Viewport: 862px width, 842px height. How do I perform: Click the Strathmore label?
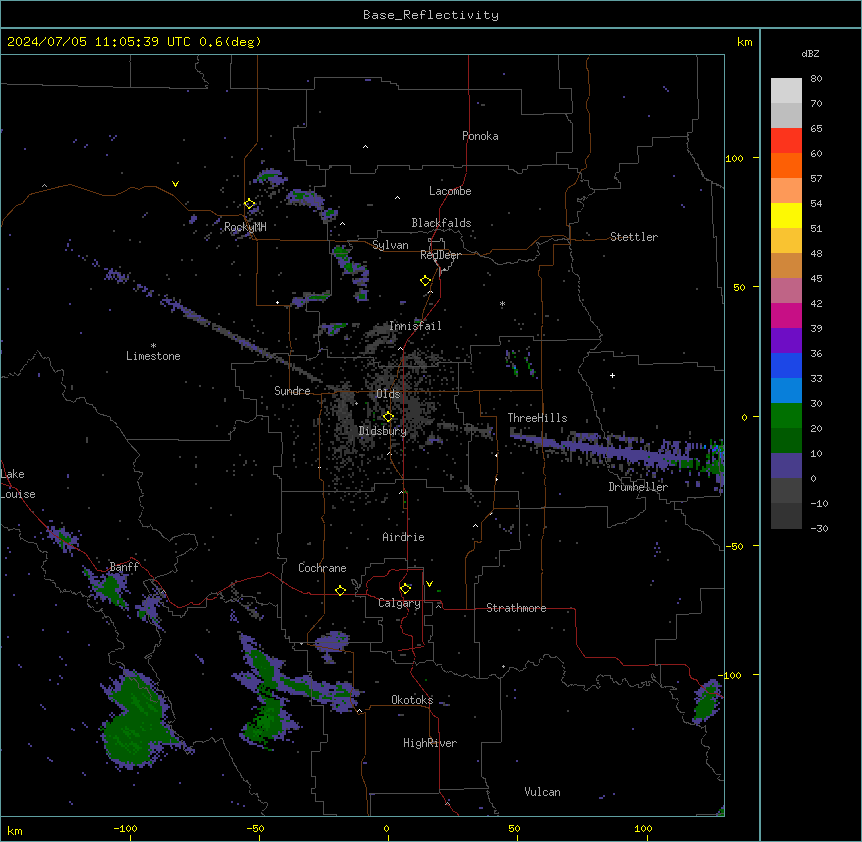(x=516, y=608)
